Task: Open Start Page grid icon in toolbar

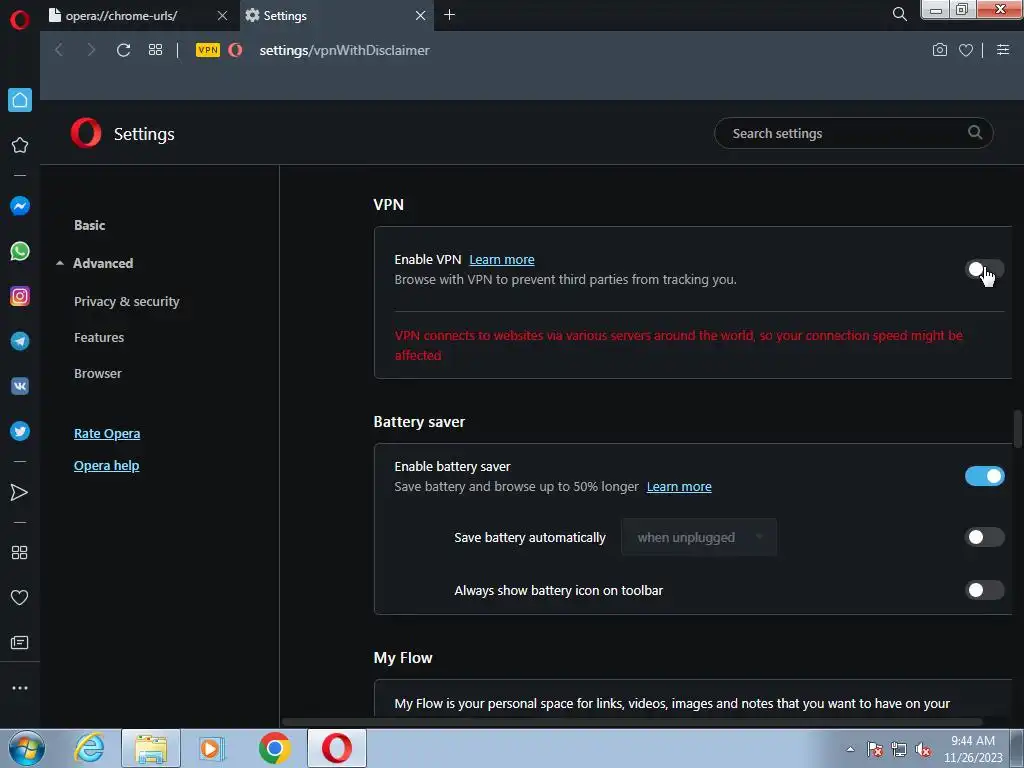Action: click(155, 50)
